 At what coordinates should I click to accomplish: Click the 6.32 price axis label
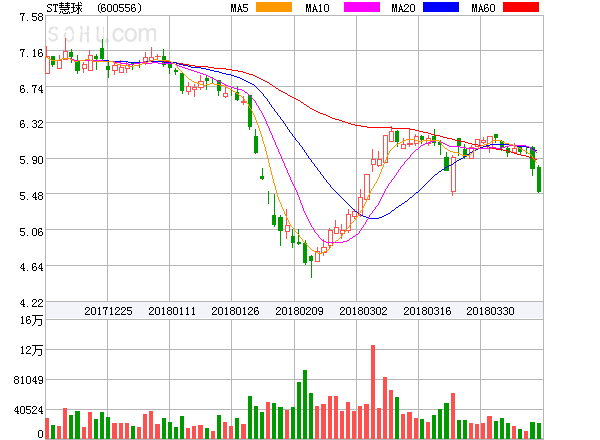(31, 124)
